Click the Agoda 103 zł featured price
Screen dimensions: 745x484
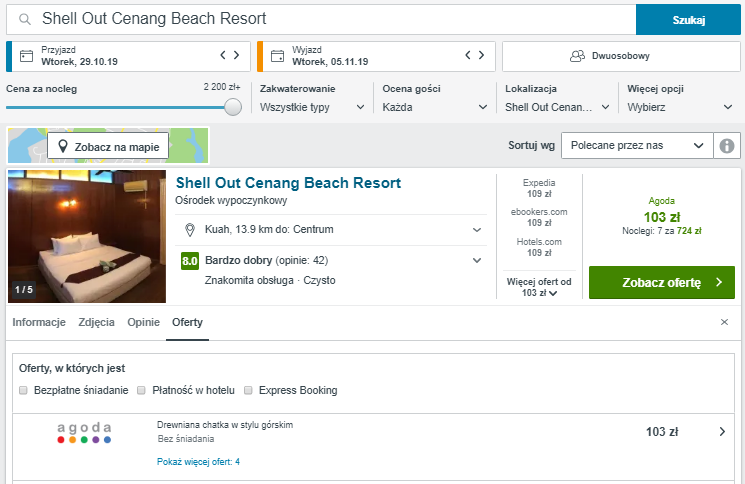coord(661,217)
